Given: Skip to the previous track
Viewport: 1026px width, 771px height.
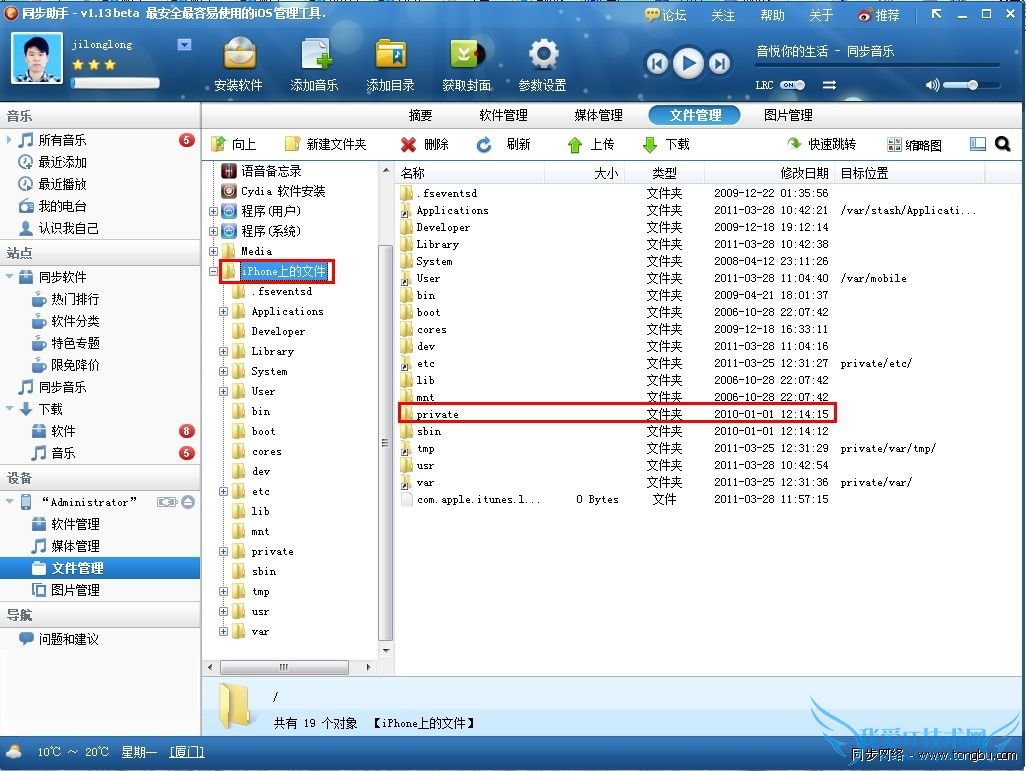Looking at the screenshot, I should (x=658, y=63).
